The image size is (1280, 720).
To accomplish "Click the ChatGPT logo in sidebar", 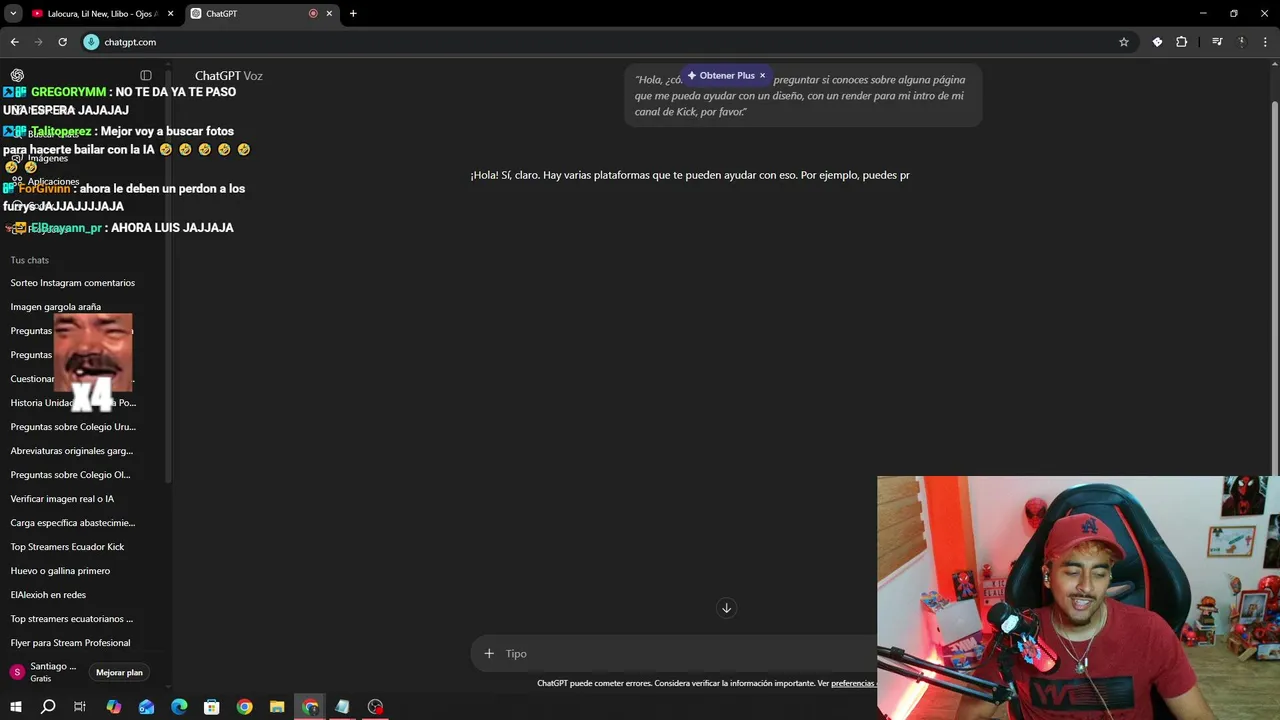I will [17, 75].
